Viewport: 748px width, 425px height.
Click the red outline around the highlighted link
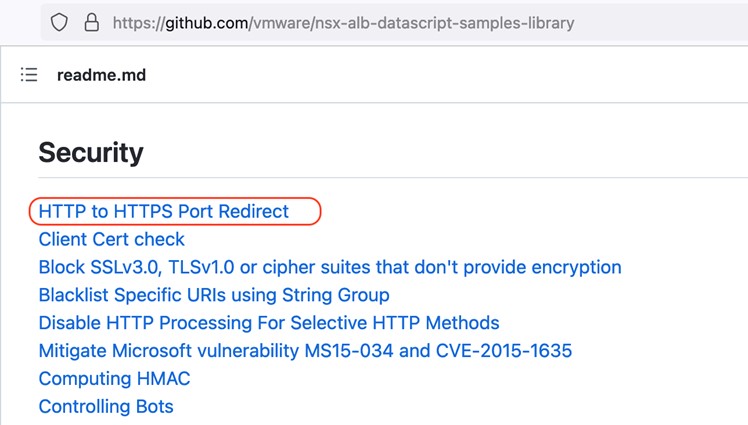click(x=319, y=211)
